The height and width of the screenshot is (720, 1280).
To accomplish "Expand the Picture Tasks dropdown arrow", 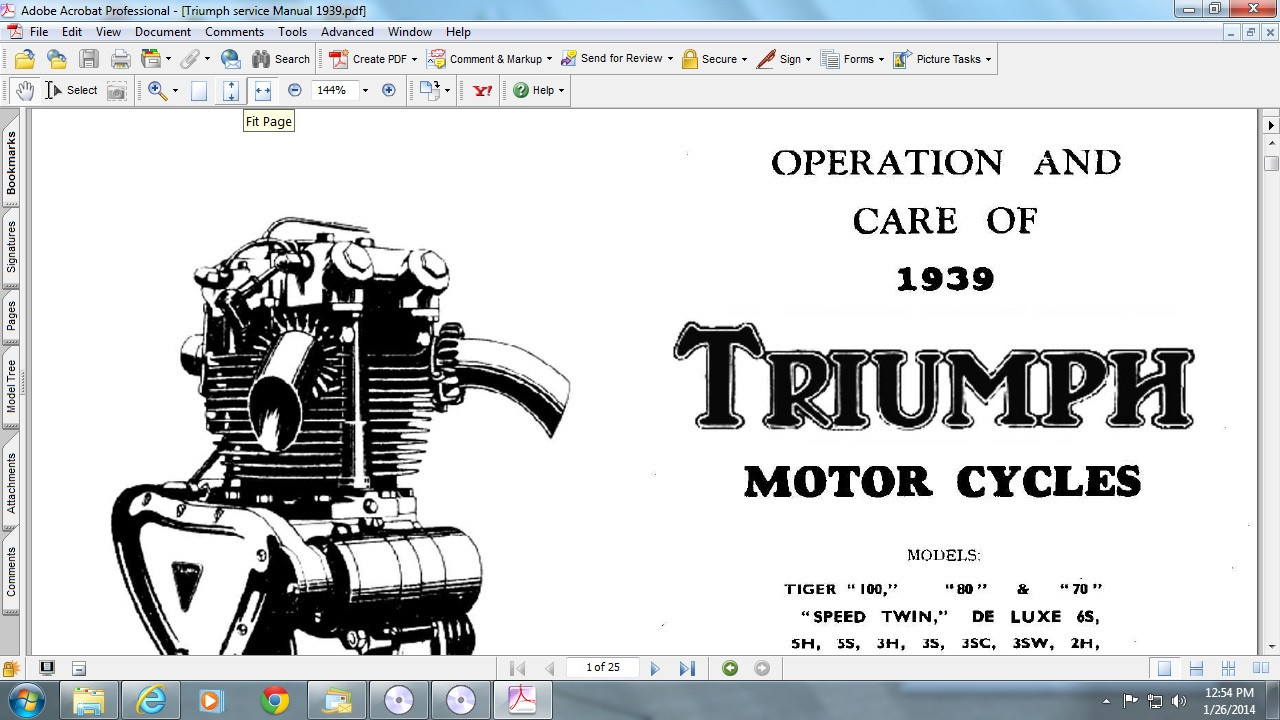I will coord(988,59).
